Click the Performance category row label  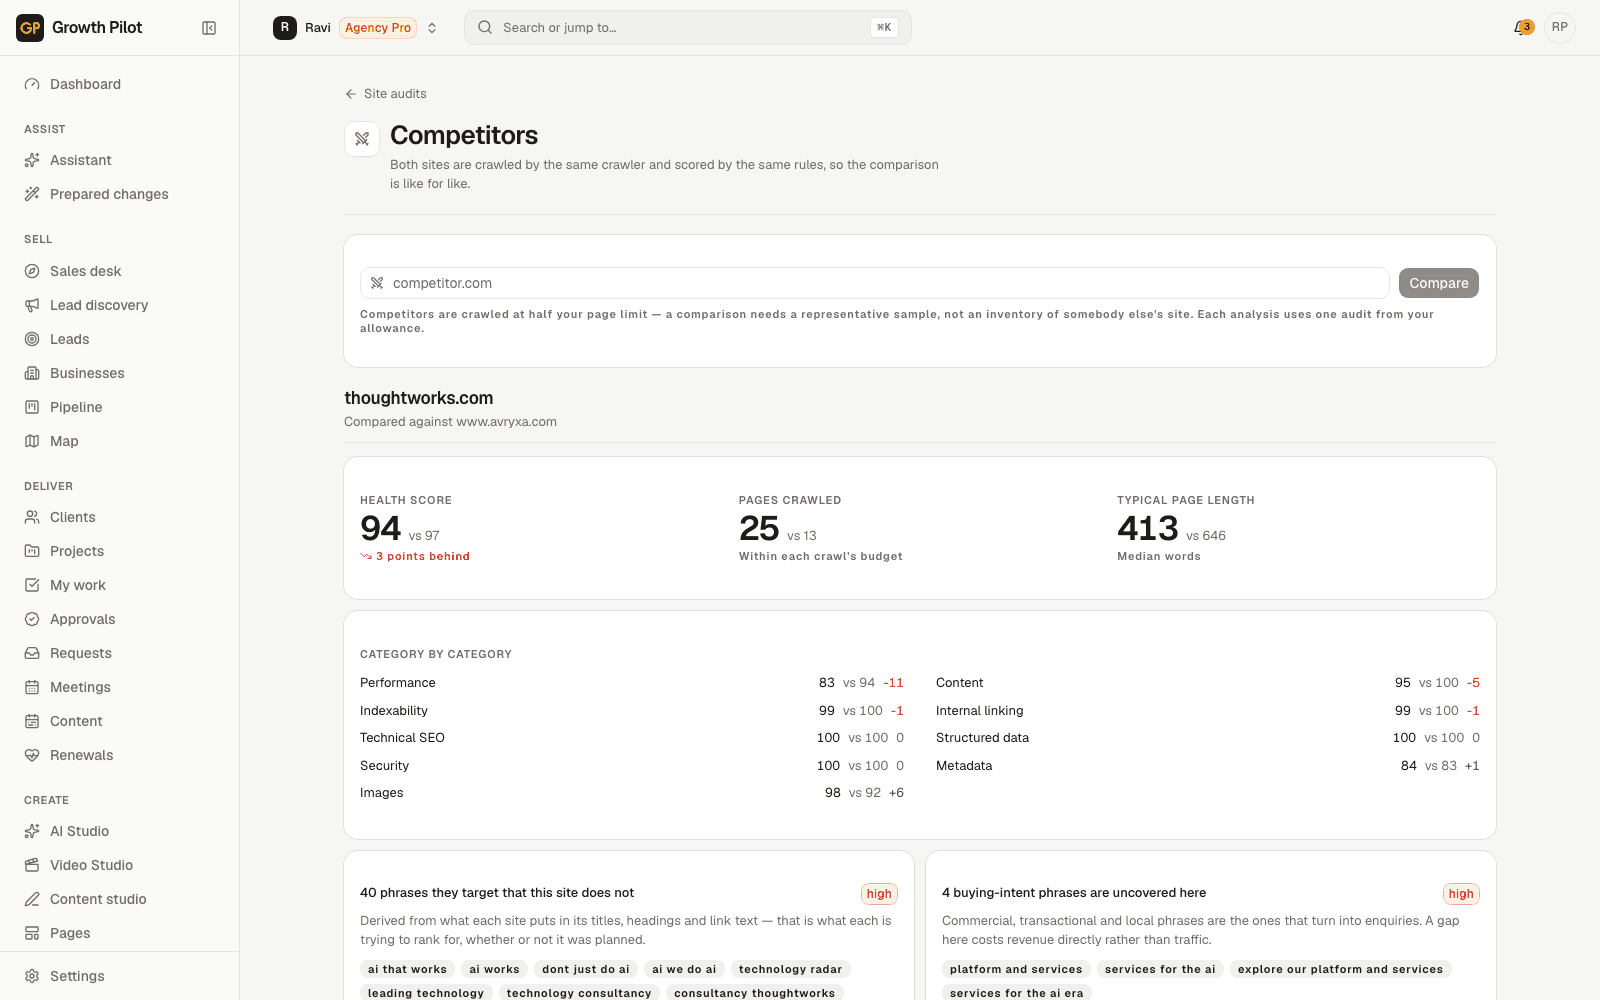pyautogui.click(x=398, y=683)
